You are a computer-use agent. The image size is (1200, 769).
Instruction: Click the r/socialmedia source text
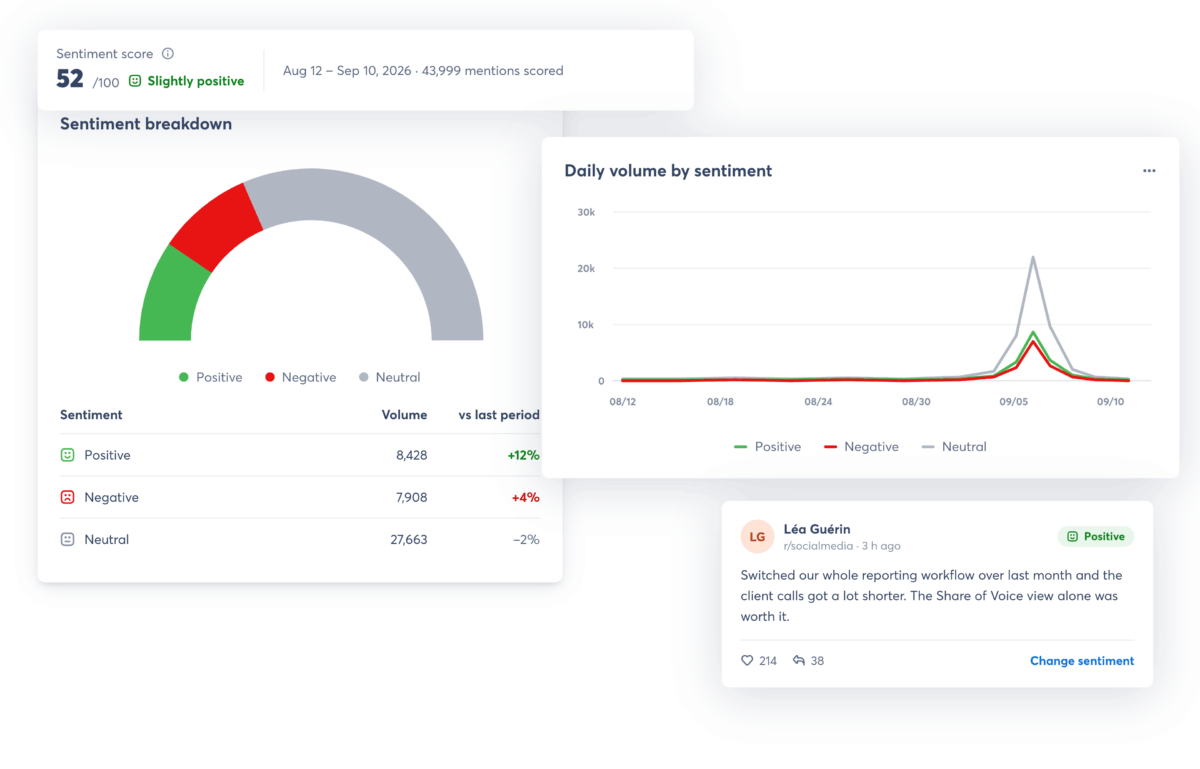click(x=820, y=546)
